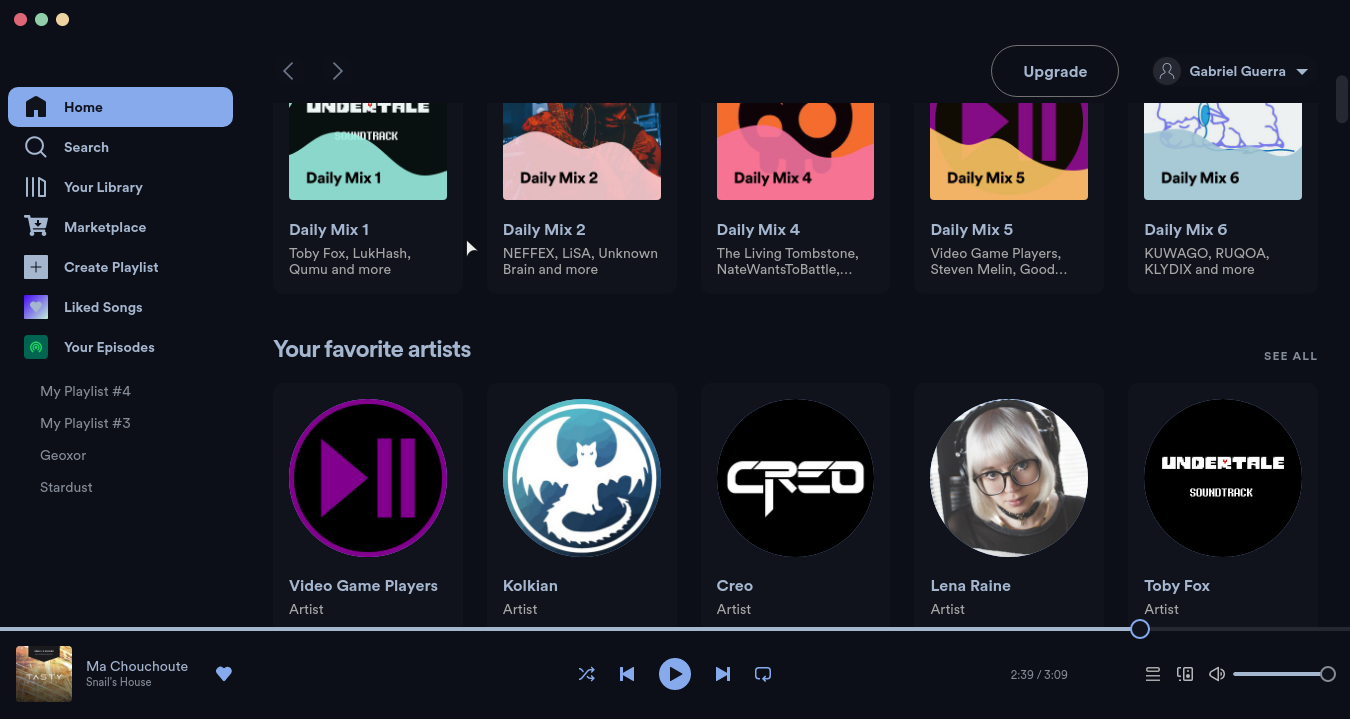This screenshot has height=719, width=1350.
Task: Click the Snail's House artist link
Action: (119, 682)
